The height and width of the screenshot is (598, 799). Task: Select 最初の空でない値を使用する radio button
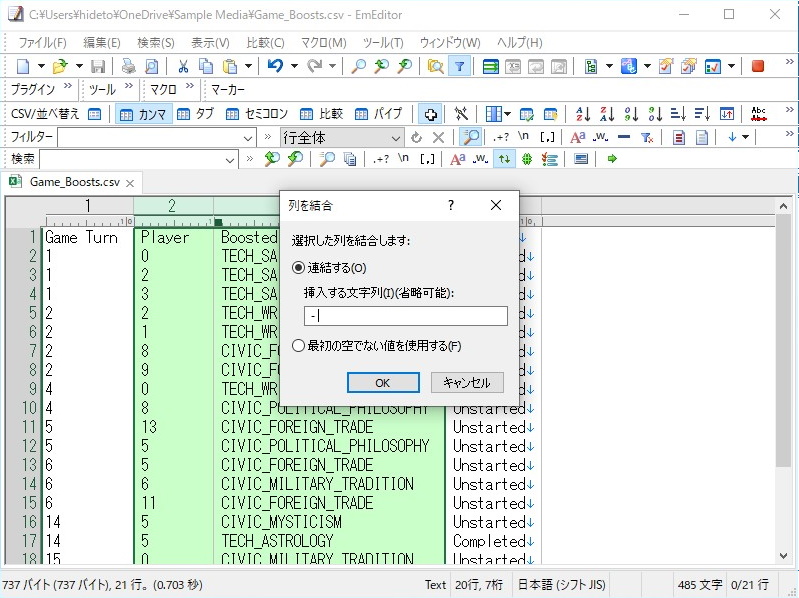[298, 346]
